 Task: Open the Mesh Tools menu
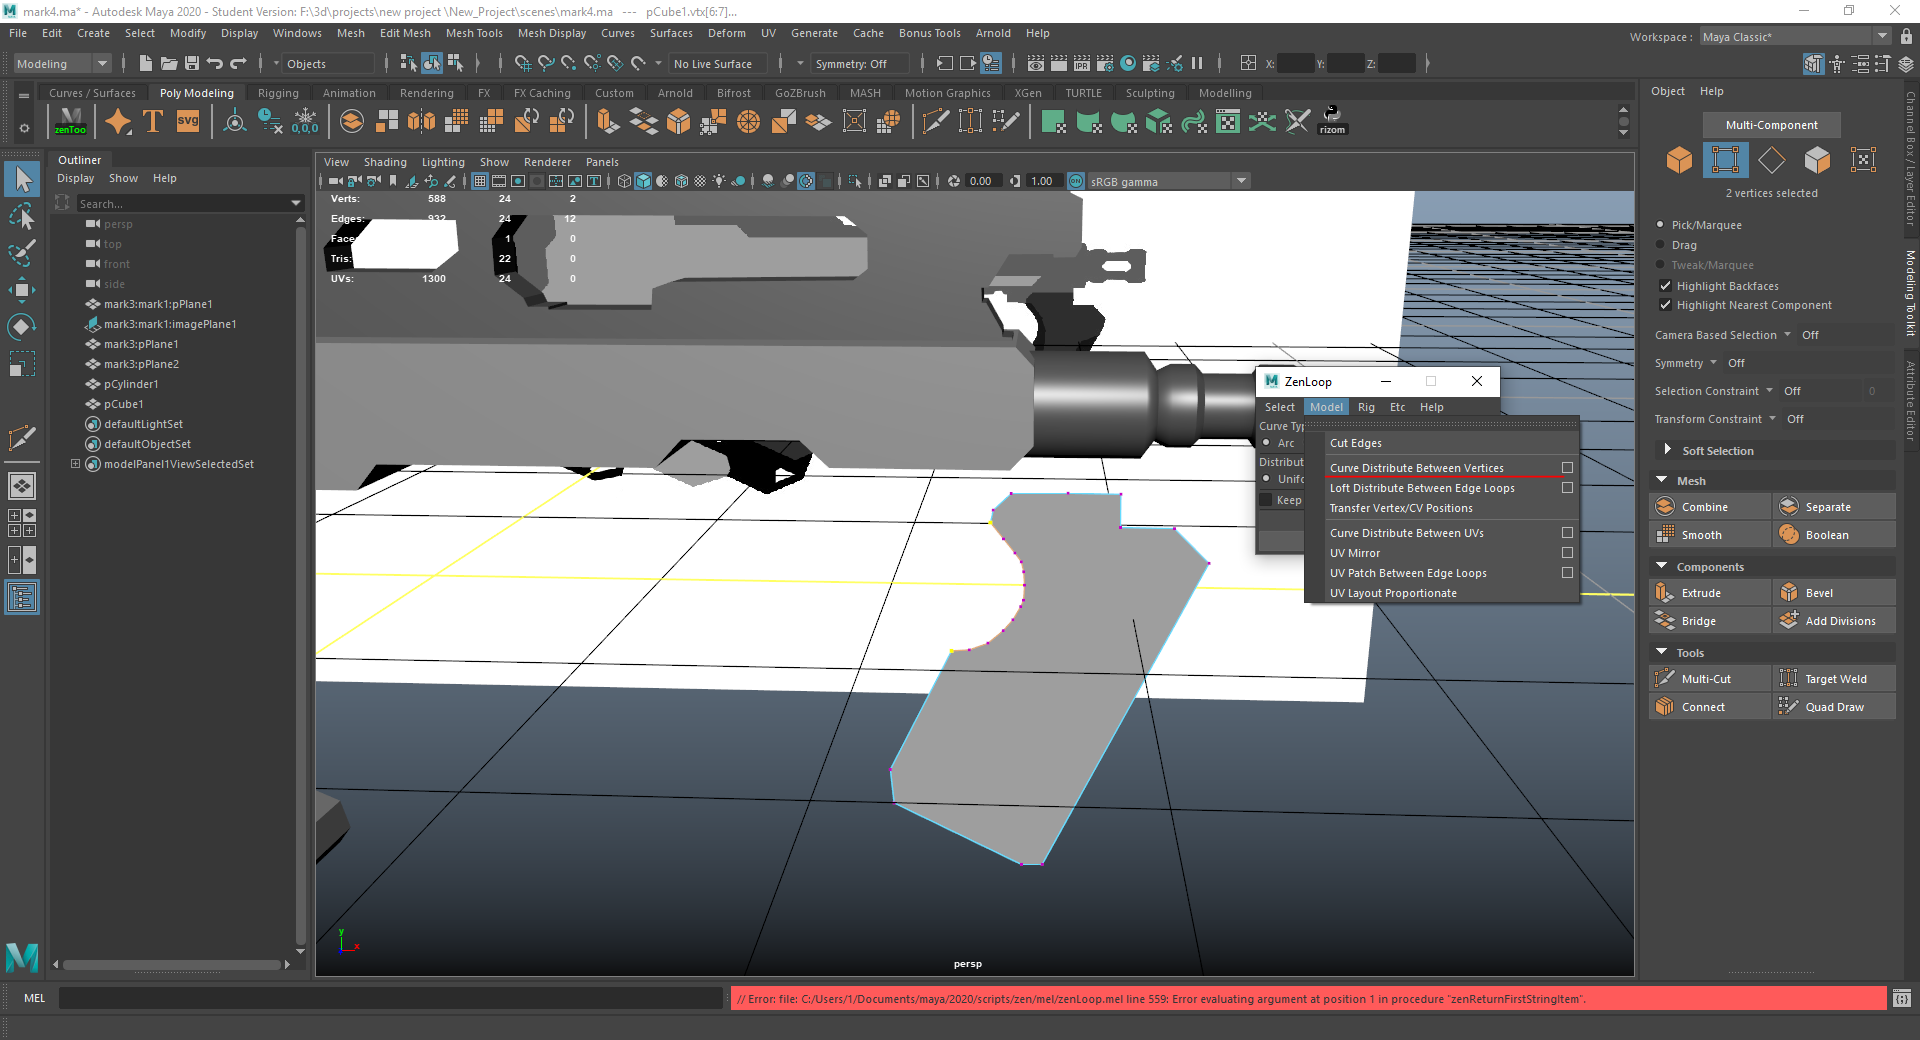pyautogui.click(x=474, y=33)
